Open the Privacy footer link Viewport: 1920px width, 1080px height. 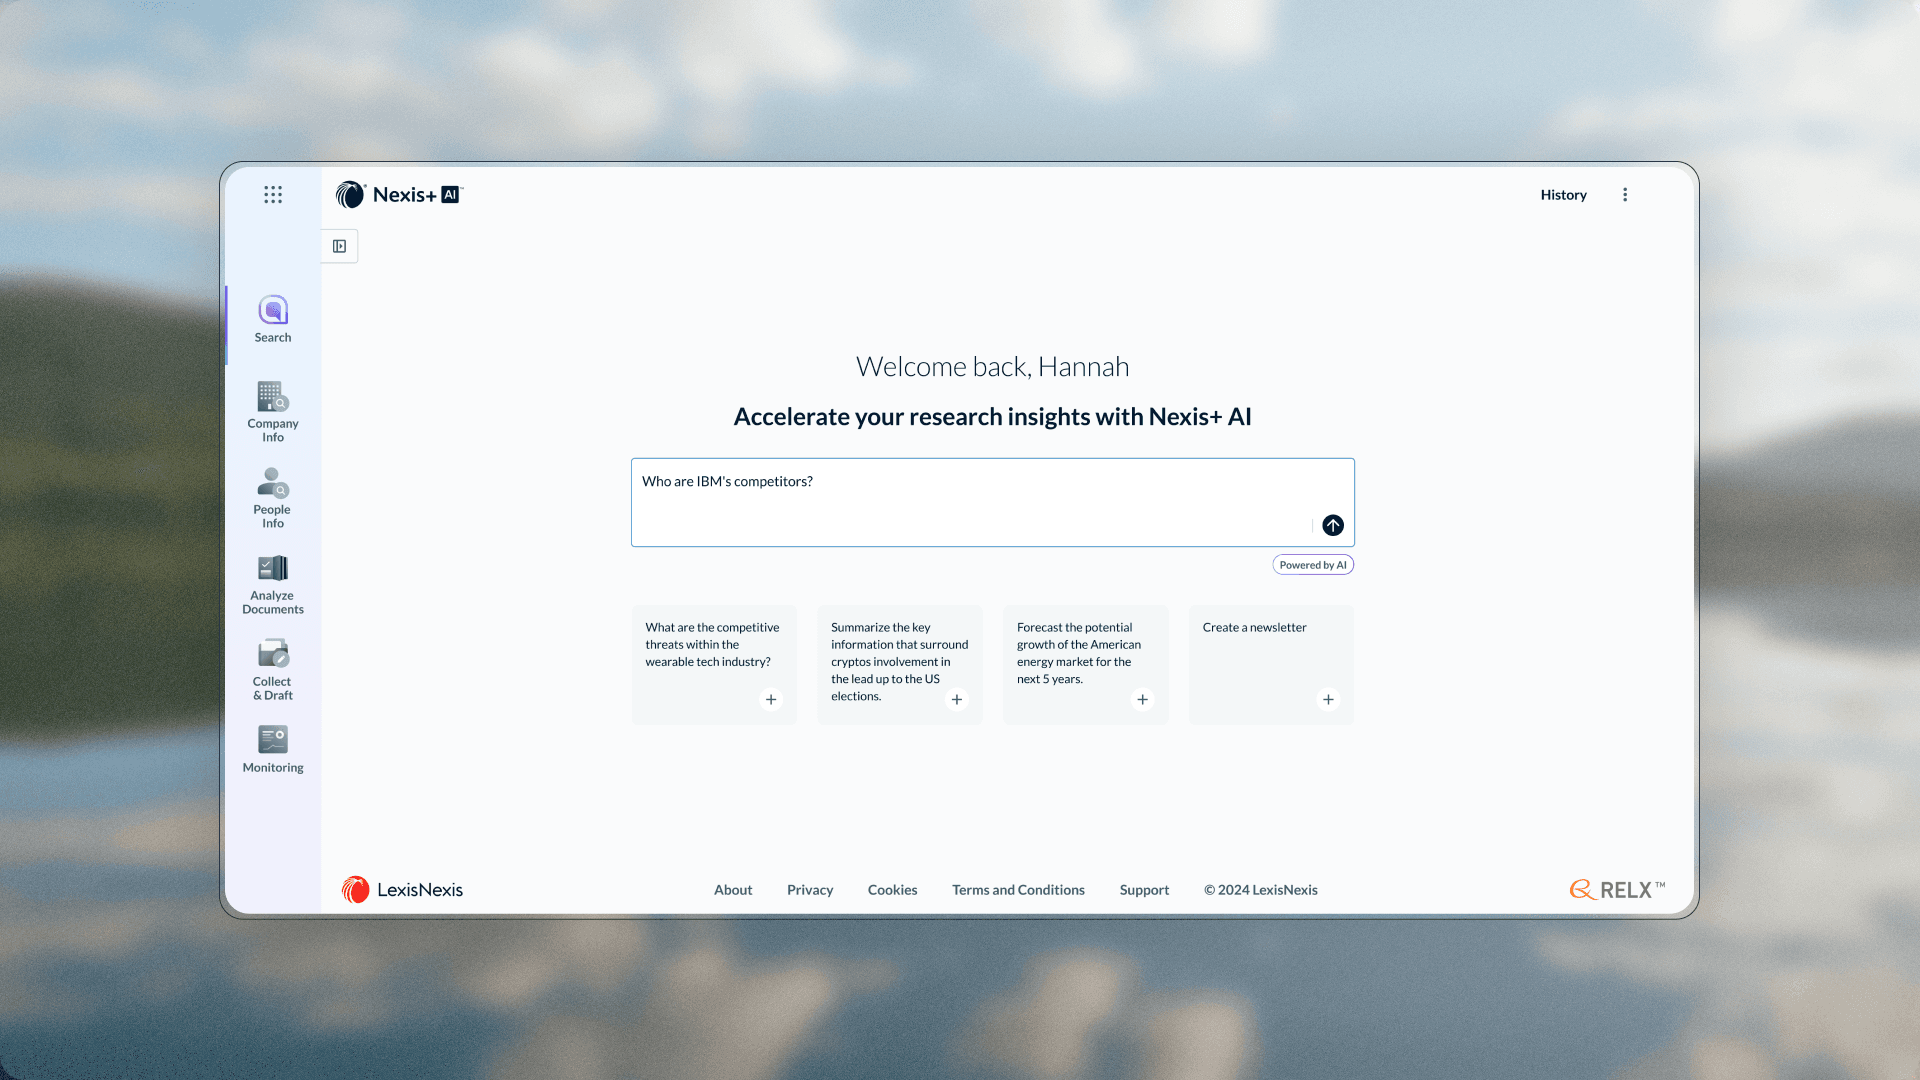(810, 890)
